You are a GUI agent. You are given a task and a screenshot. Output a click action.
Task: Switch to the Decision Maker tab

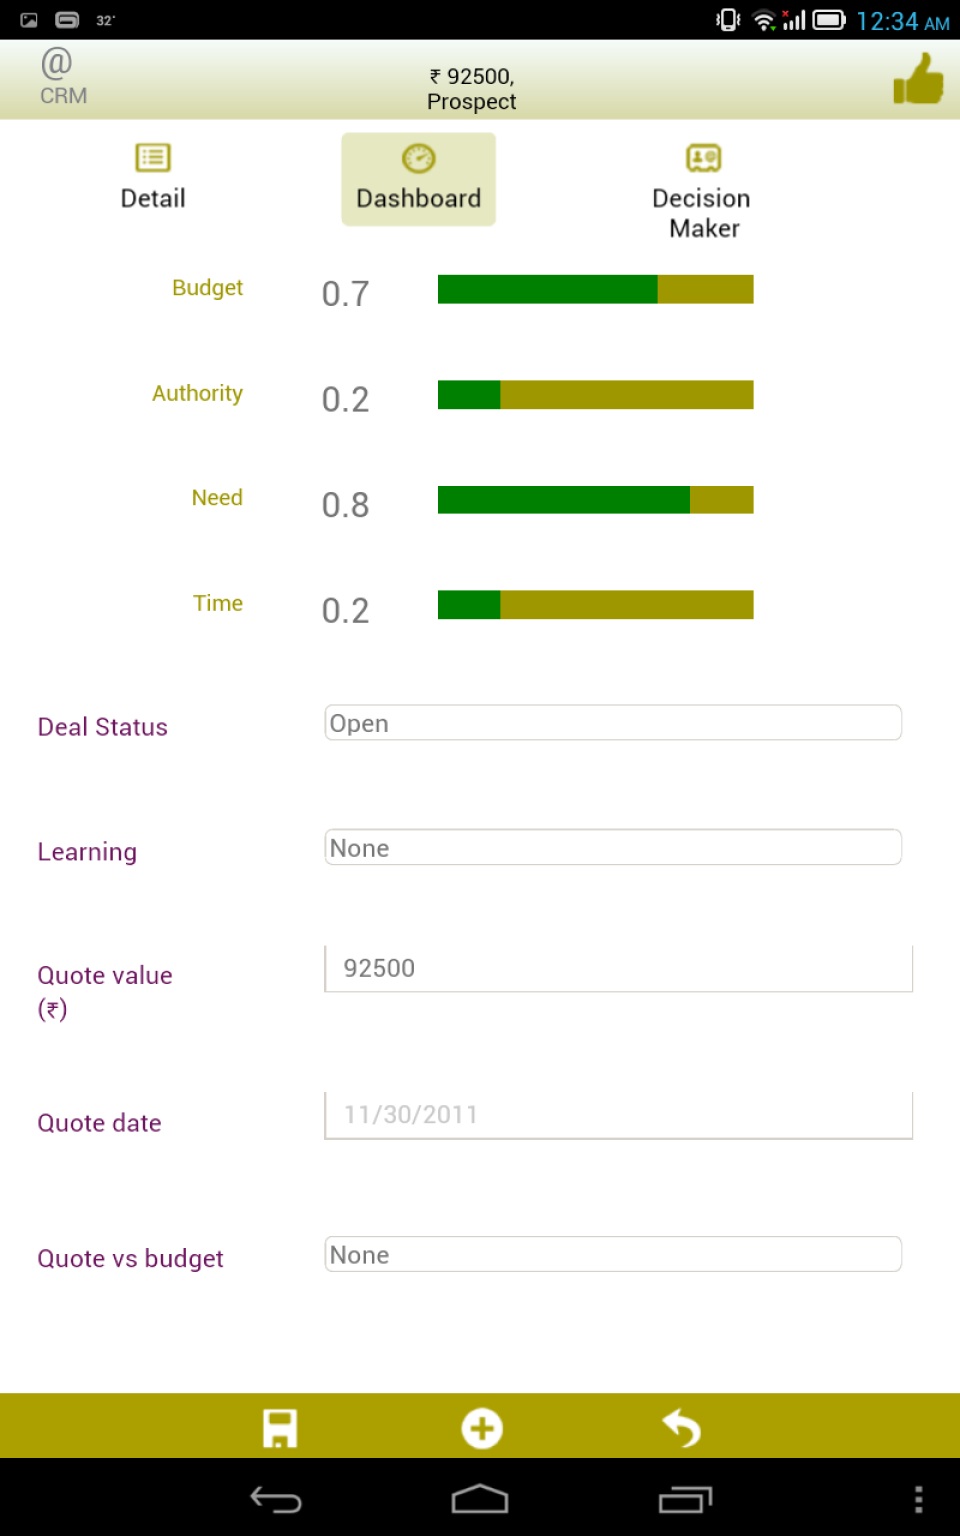(x=702, y=191)
